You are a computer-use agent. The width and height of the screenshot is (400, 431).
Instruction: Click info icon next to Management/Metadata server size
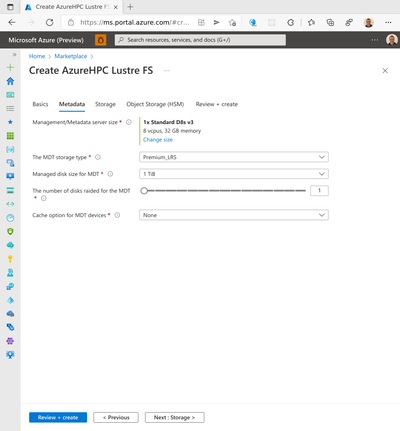129,122
